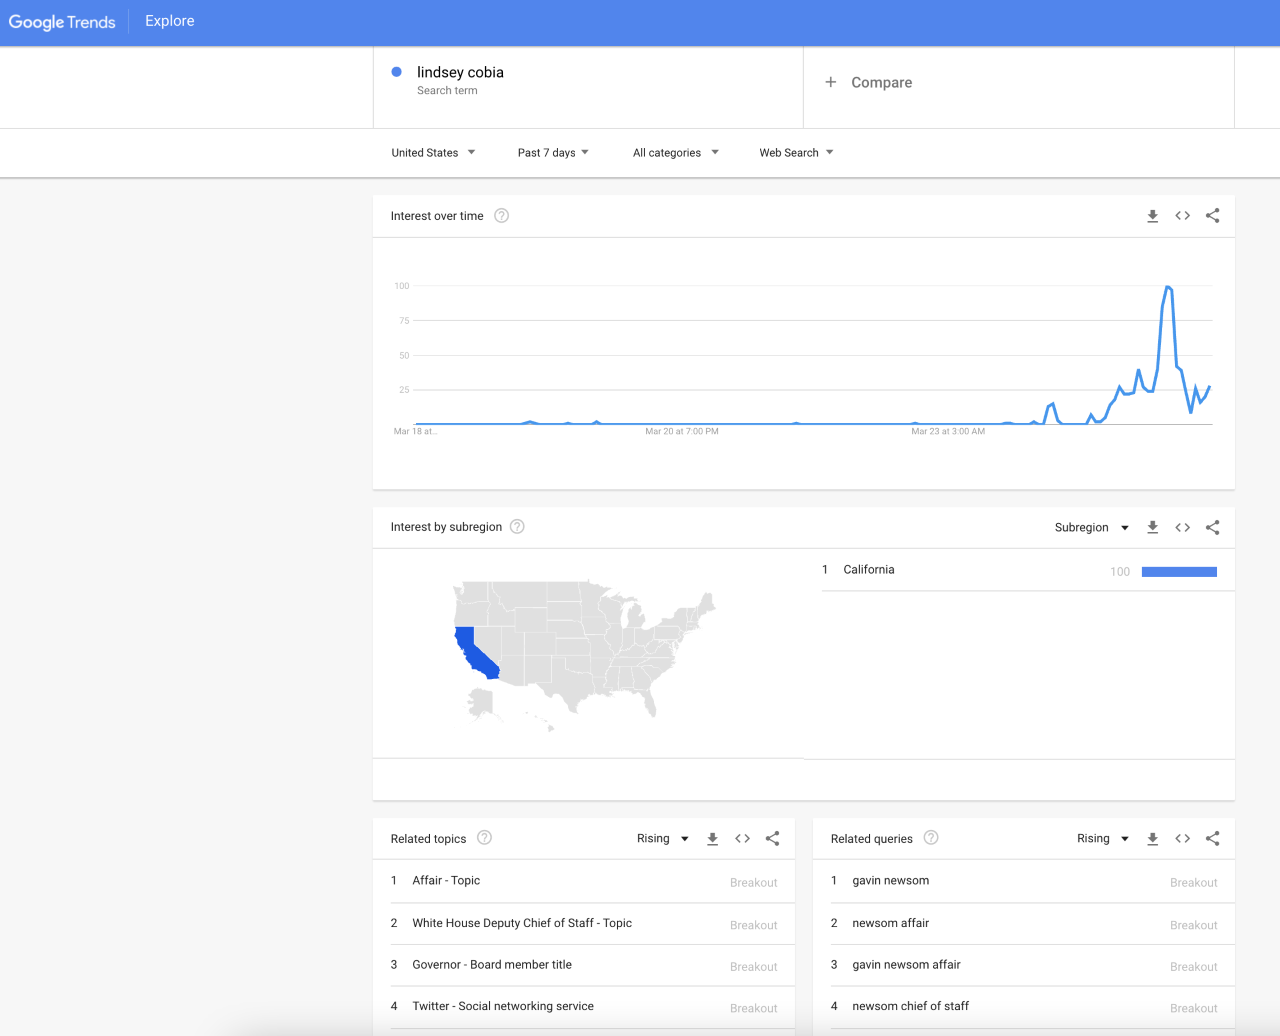Go to the Explore section
This screenshot has width=1280, height=1036.
tap(170, 21)
